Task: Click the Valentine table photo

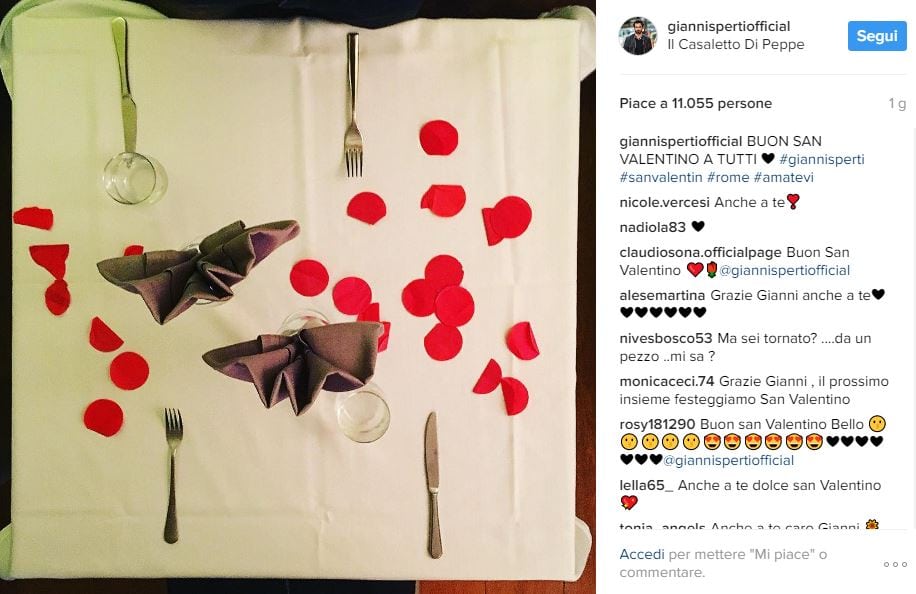Action: pyautogui.click(x=297, y=297)
